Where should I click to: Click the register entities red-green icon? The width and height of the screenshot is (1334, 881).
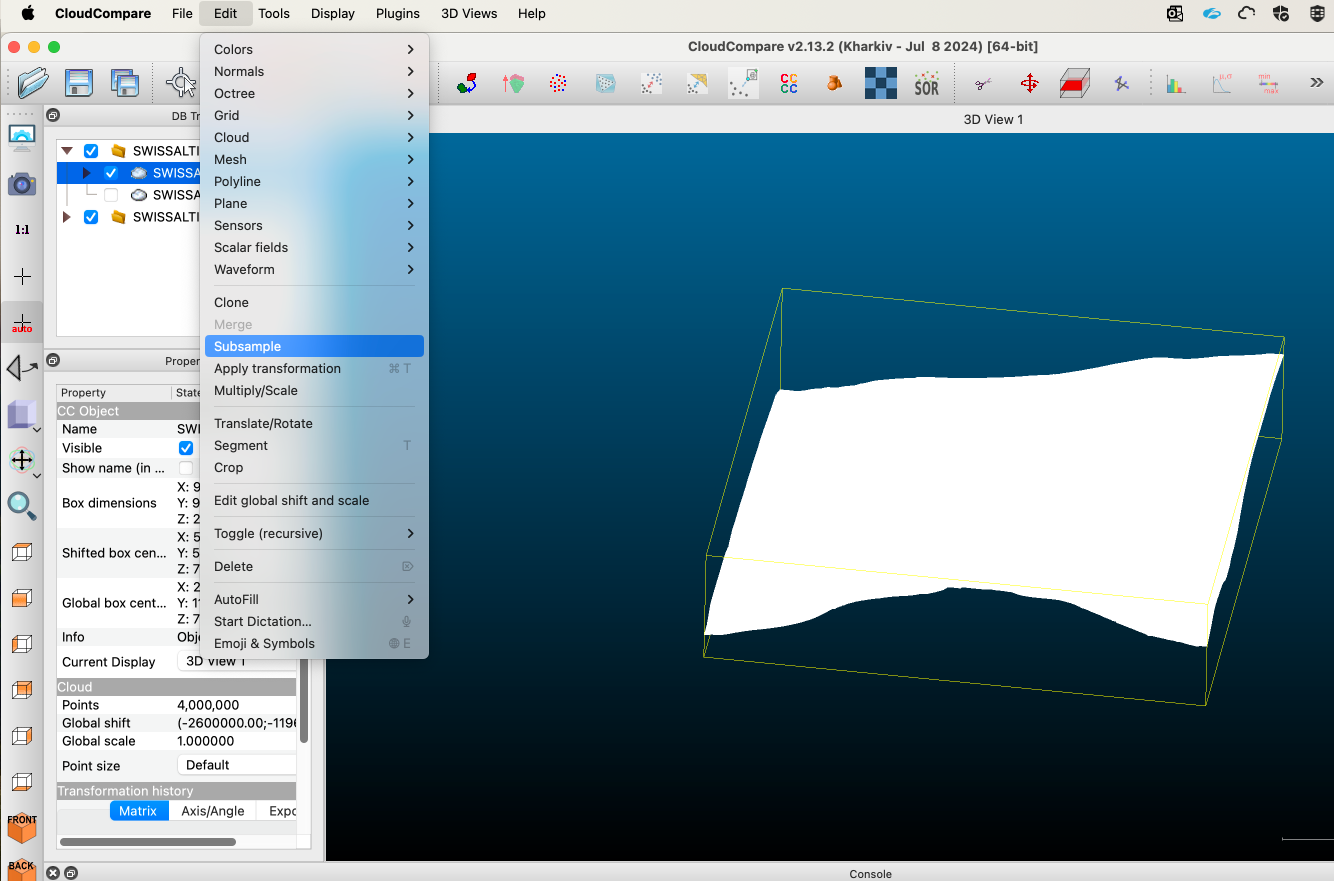coord(467,84)
